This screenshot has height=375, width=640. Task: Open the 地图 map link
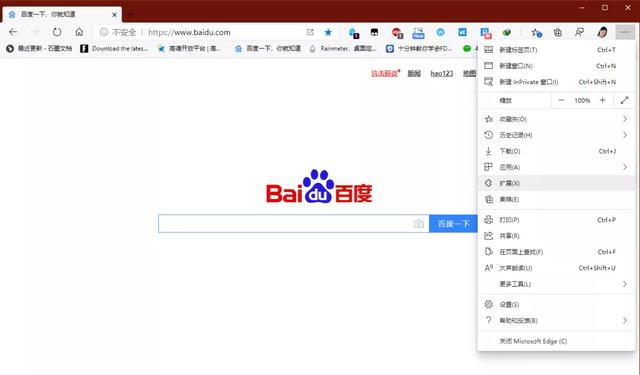tap(469, 73)
